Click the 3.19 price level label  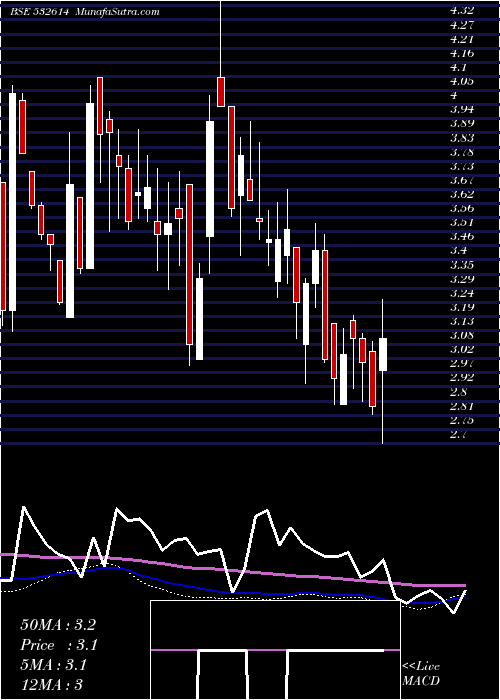[462, 308]
